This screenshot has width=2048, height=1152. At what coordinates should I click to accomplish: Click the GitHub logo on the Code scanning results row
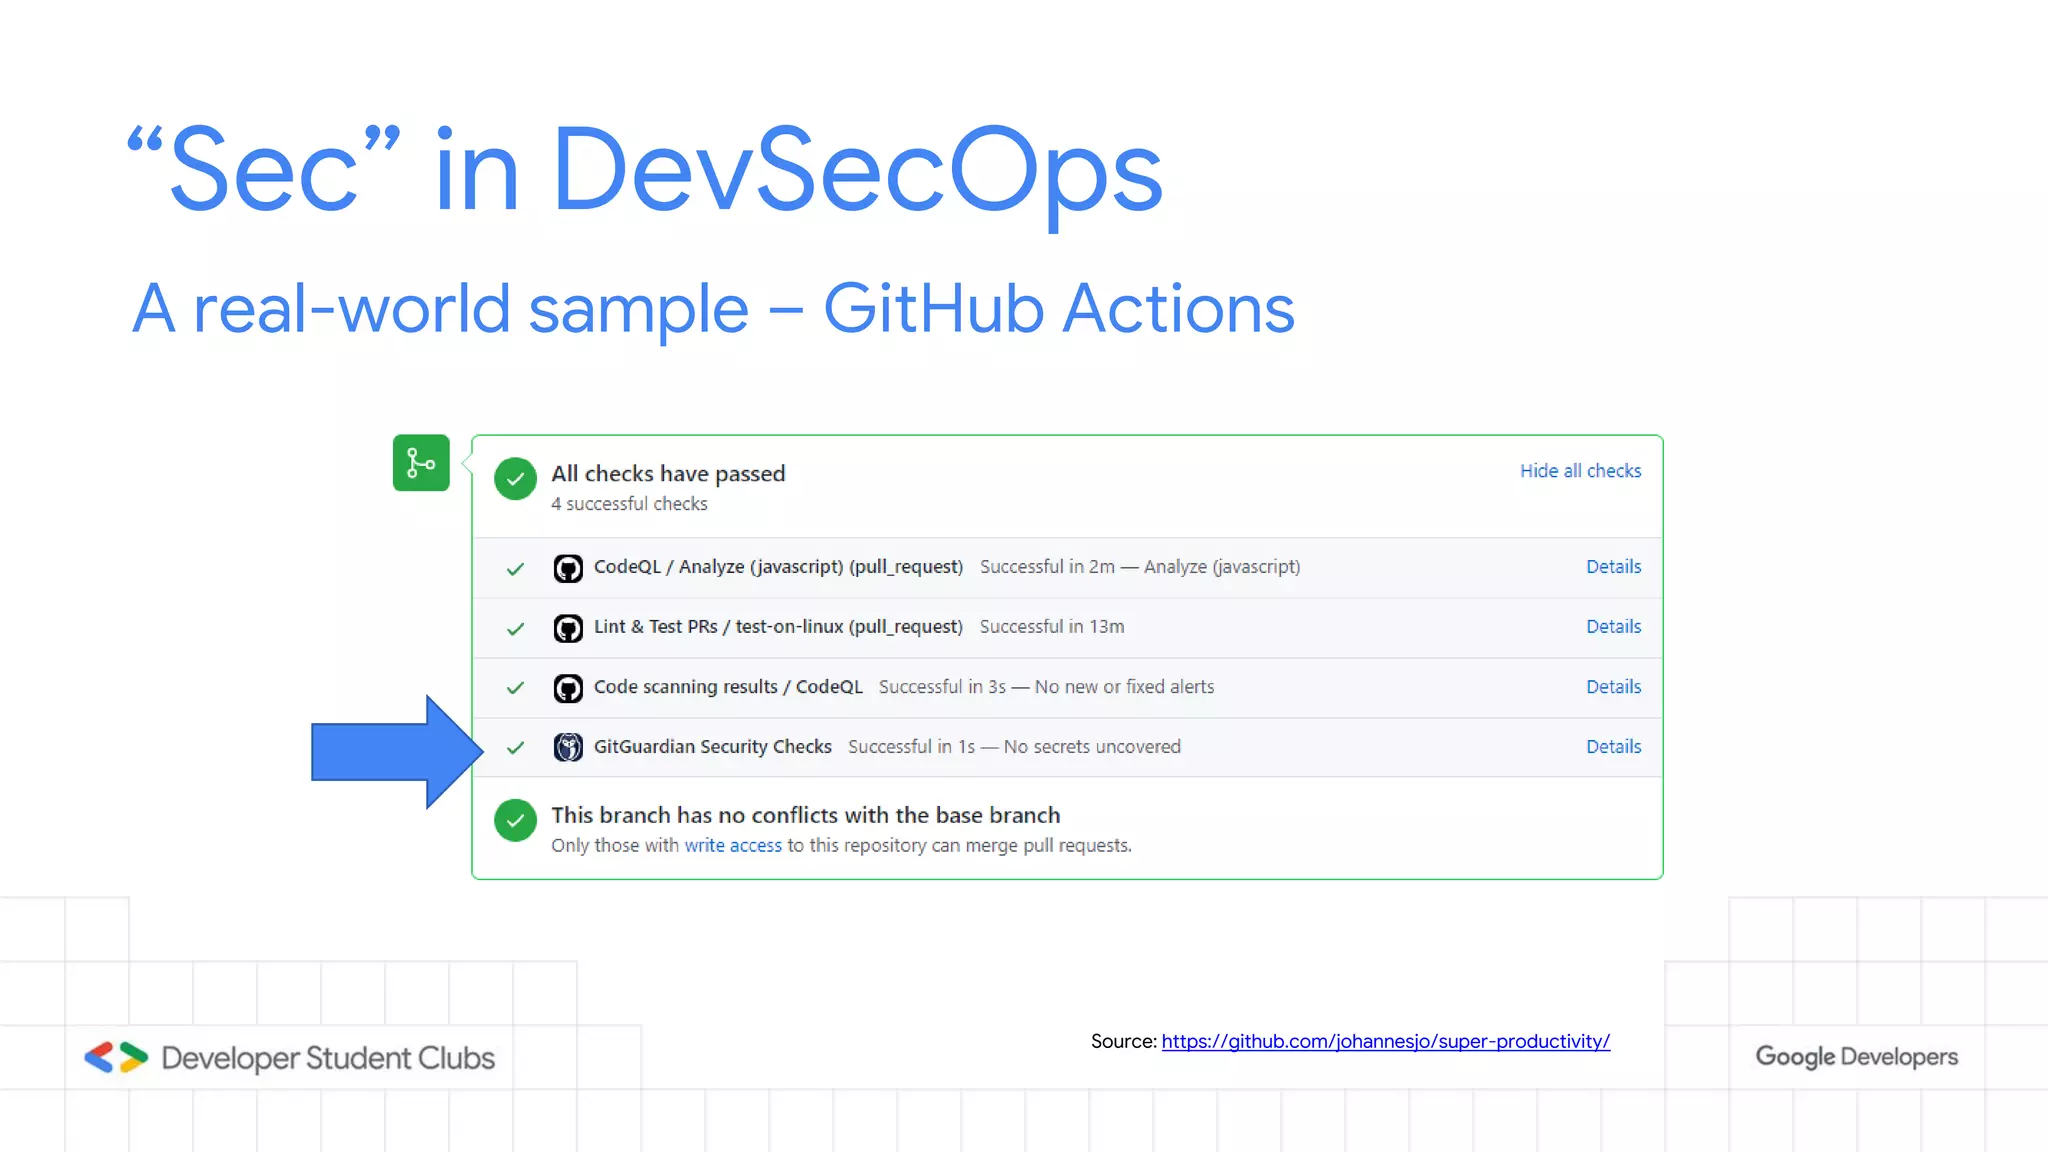point(568,688)
